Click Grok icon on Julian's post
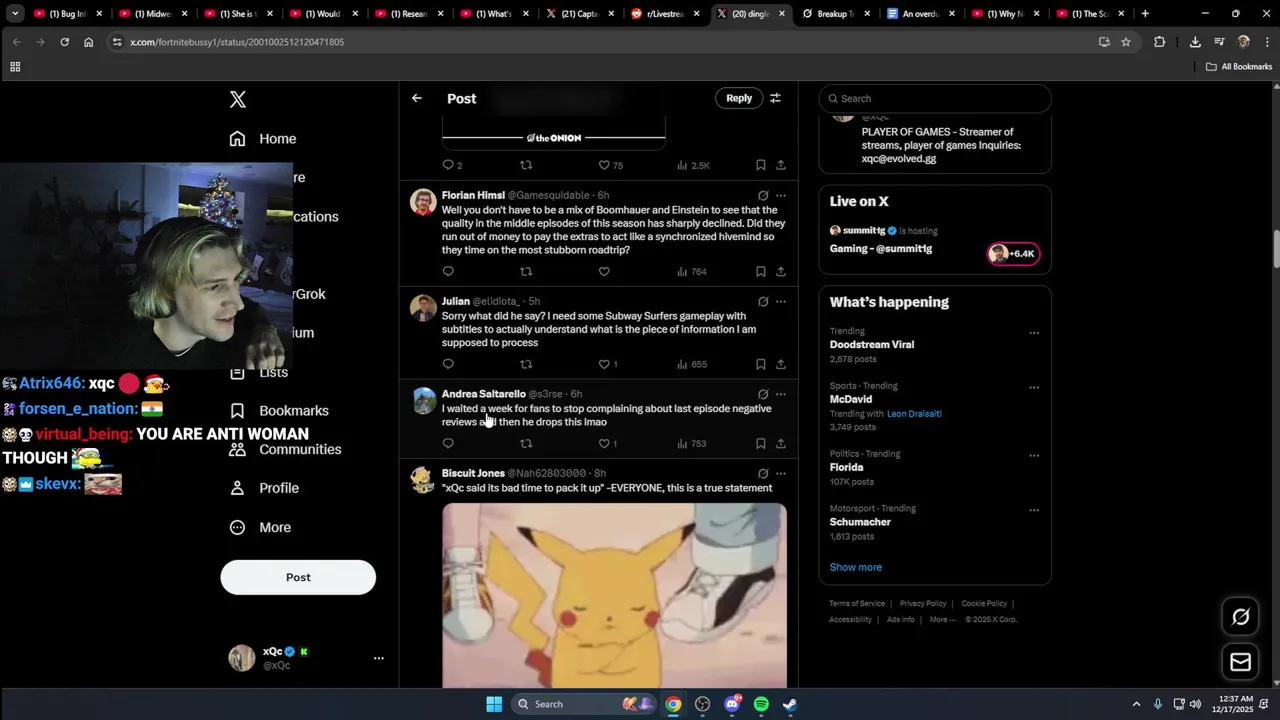 (763, 301)
